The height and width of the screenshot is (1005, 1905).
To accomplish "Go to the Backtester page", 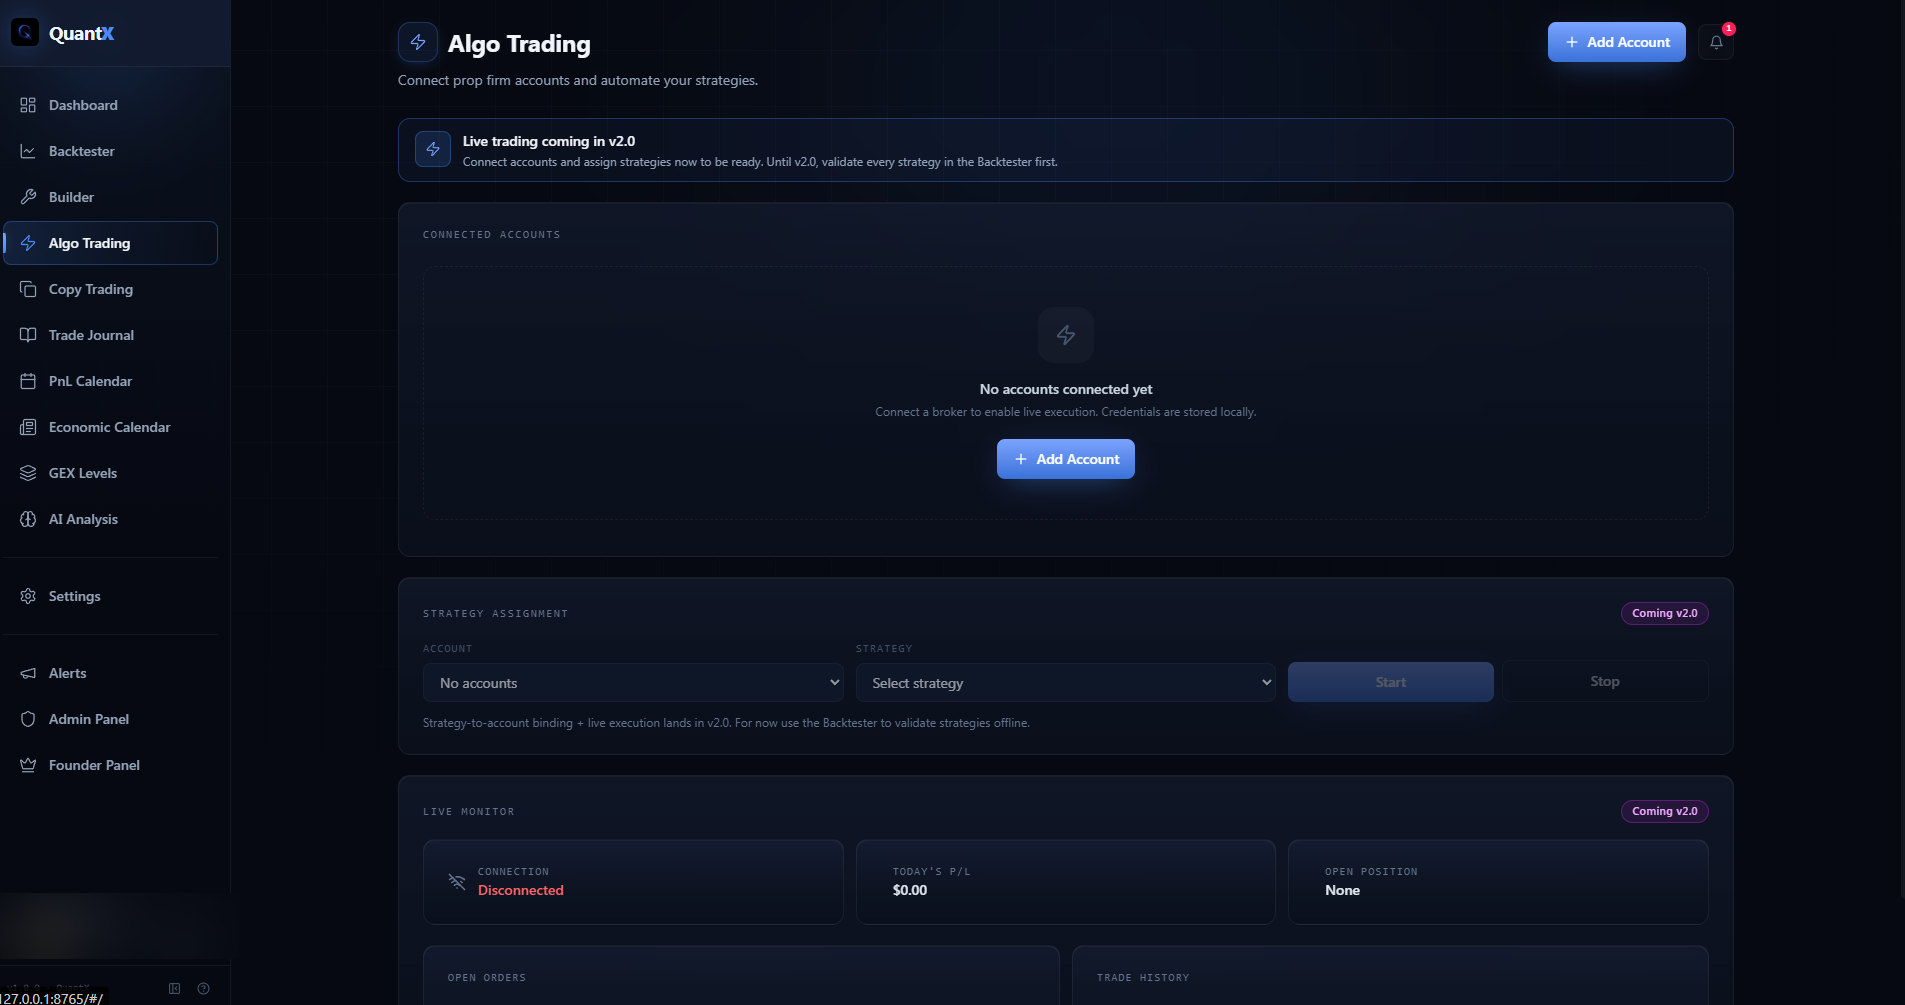I will (x=111, y=151).
